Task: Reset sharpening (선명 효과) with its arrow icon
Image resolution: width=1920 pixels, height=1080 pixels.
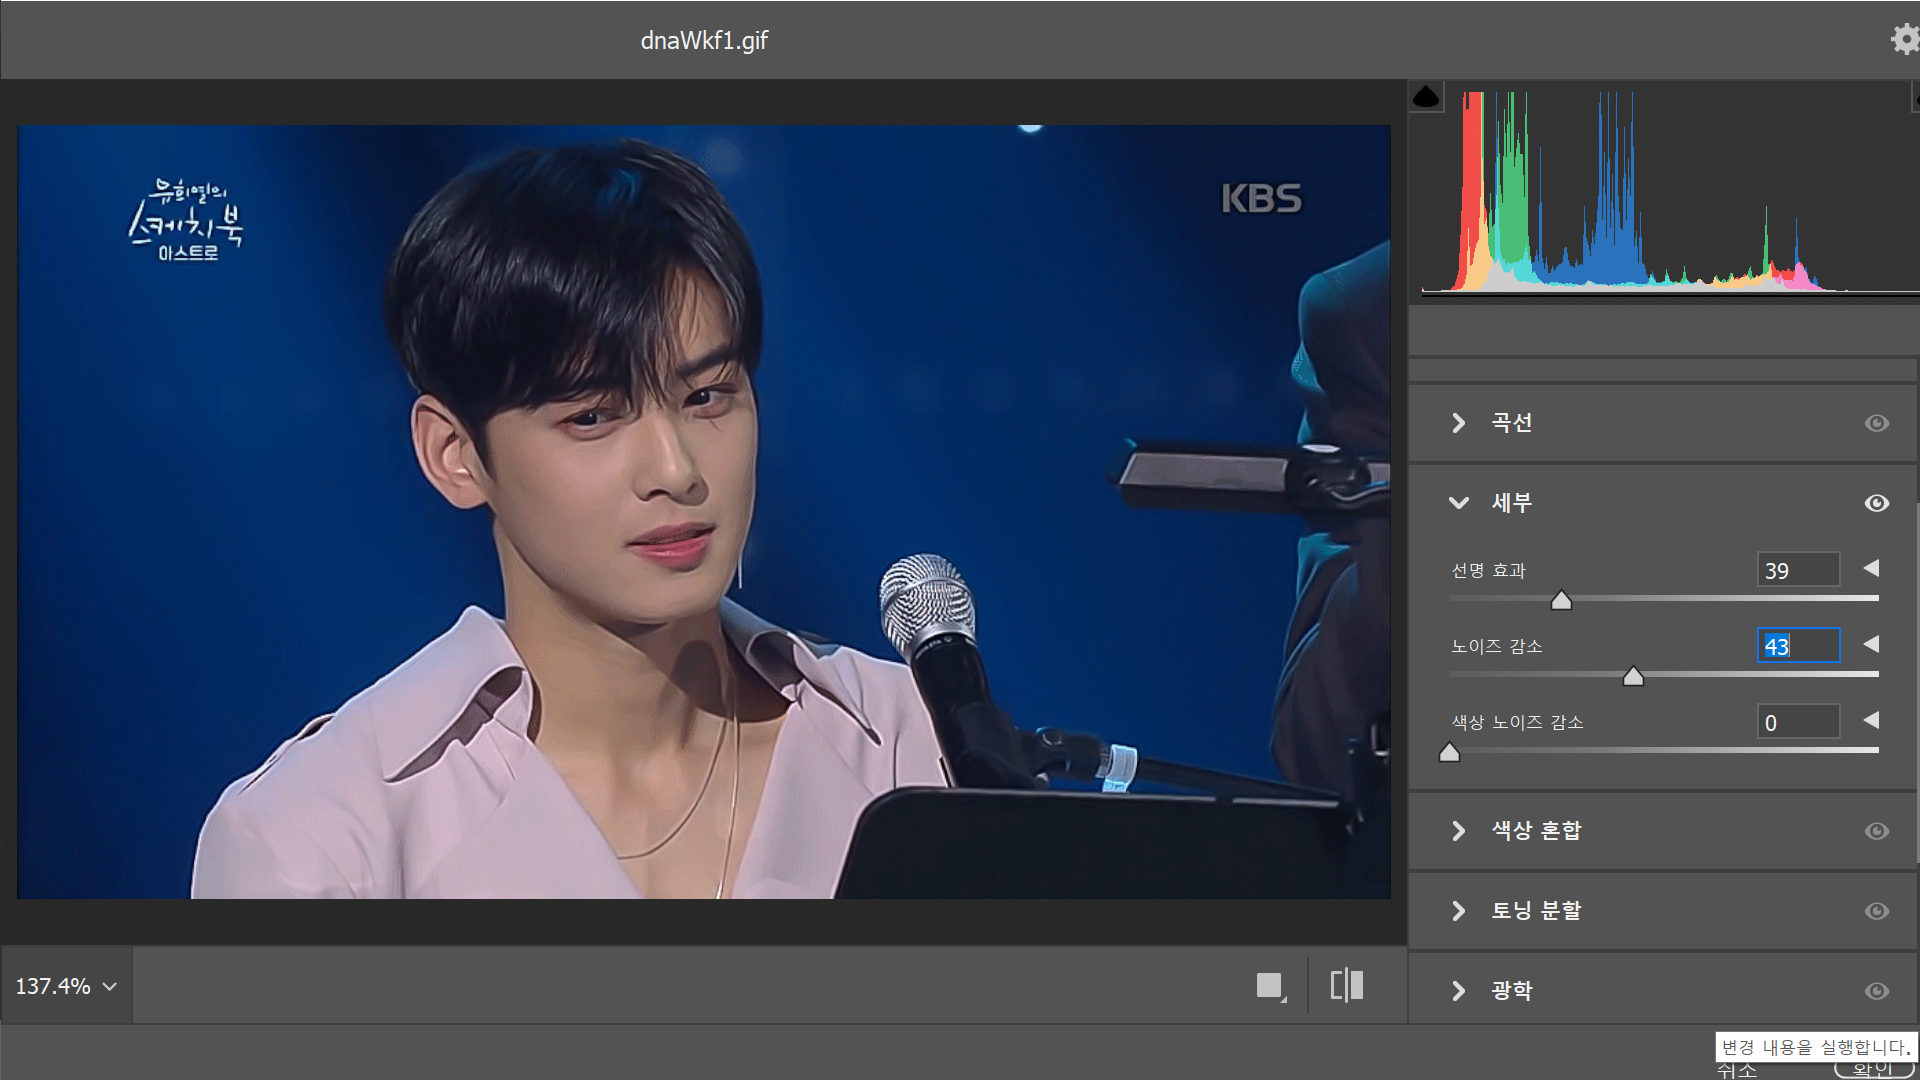Action: (1871, 569)
